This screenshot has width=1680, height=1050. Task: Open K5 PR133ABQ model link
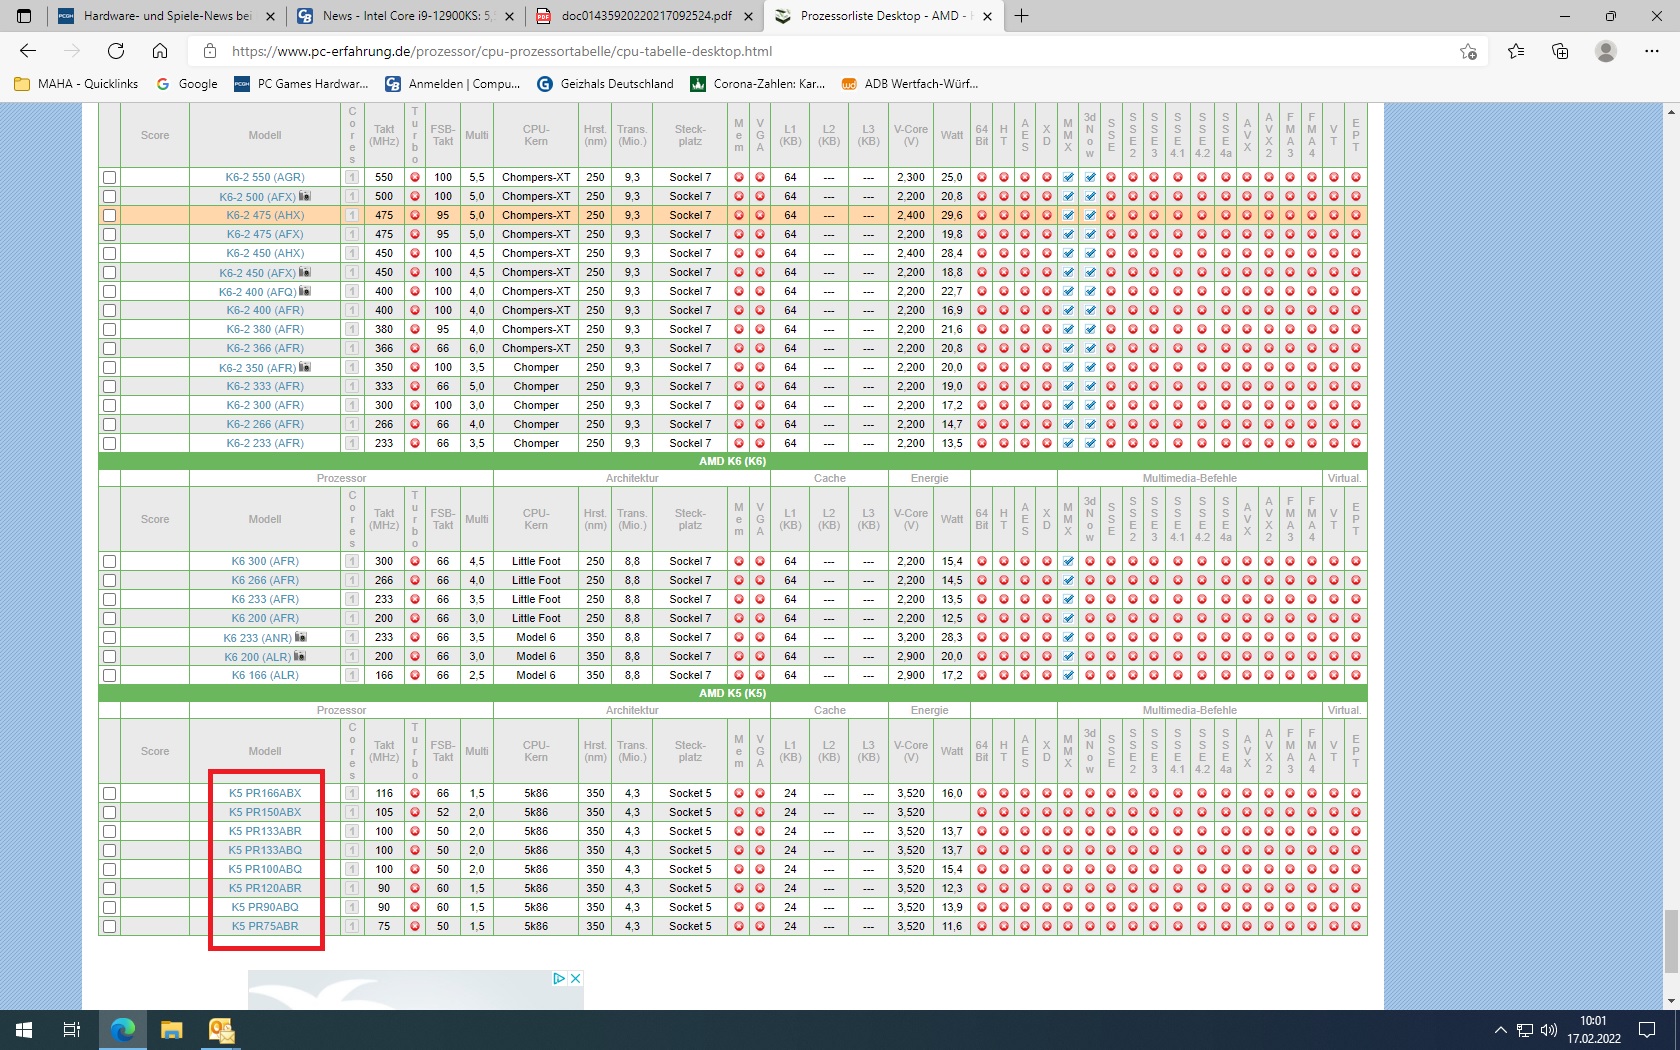click(265, 850)
